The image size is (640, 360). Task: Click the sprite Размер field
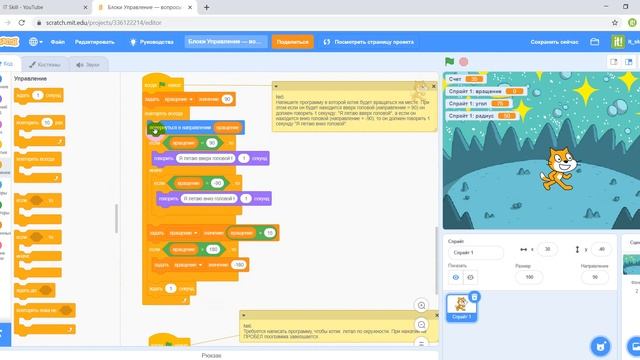(529, 277)
